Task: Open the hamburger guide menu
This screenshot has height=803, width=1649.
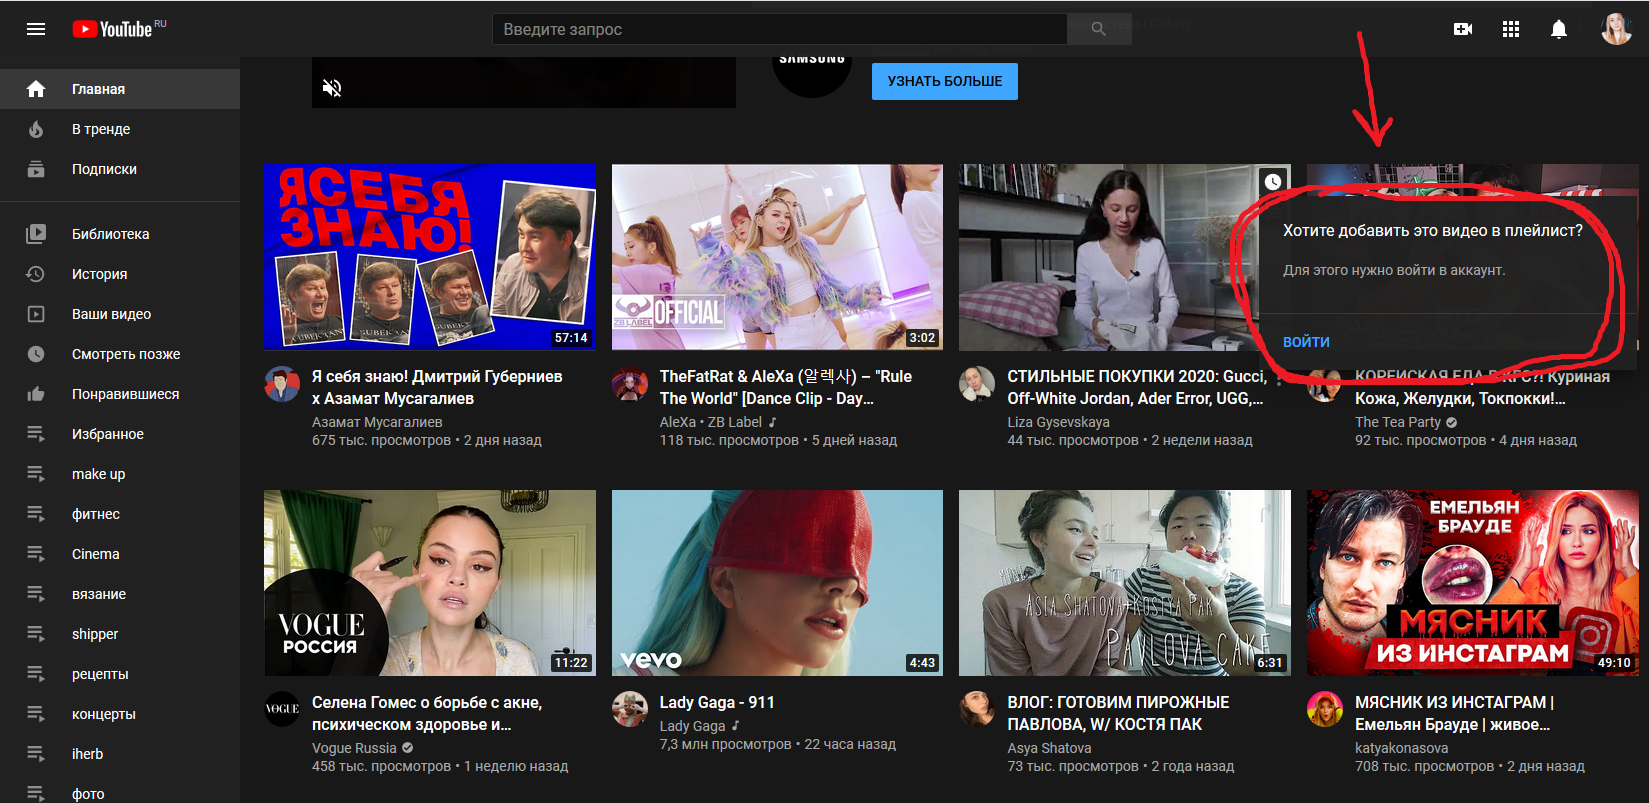Action: [x=36, y=29]
